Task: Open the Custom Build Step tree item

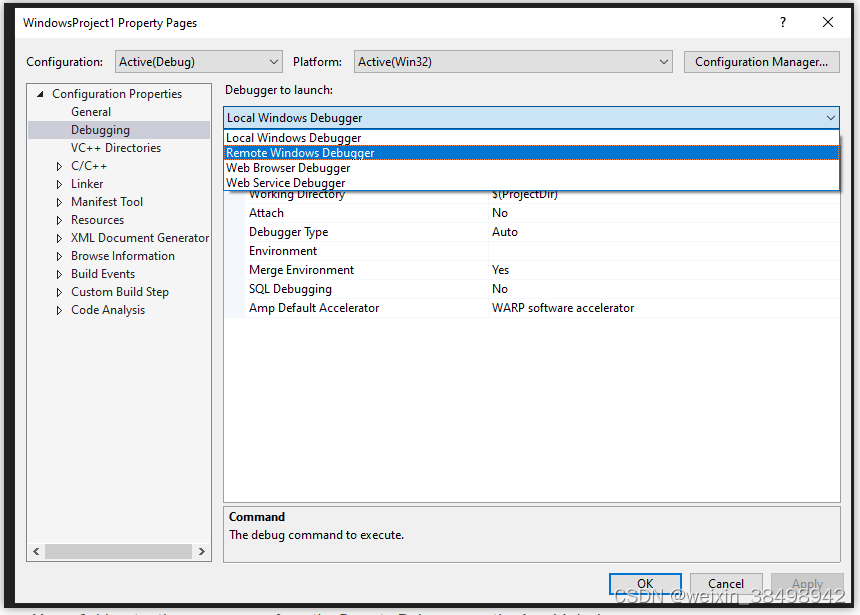Action: pos(120,292)
